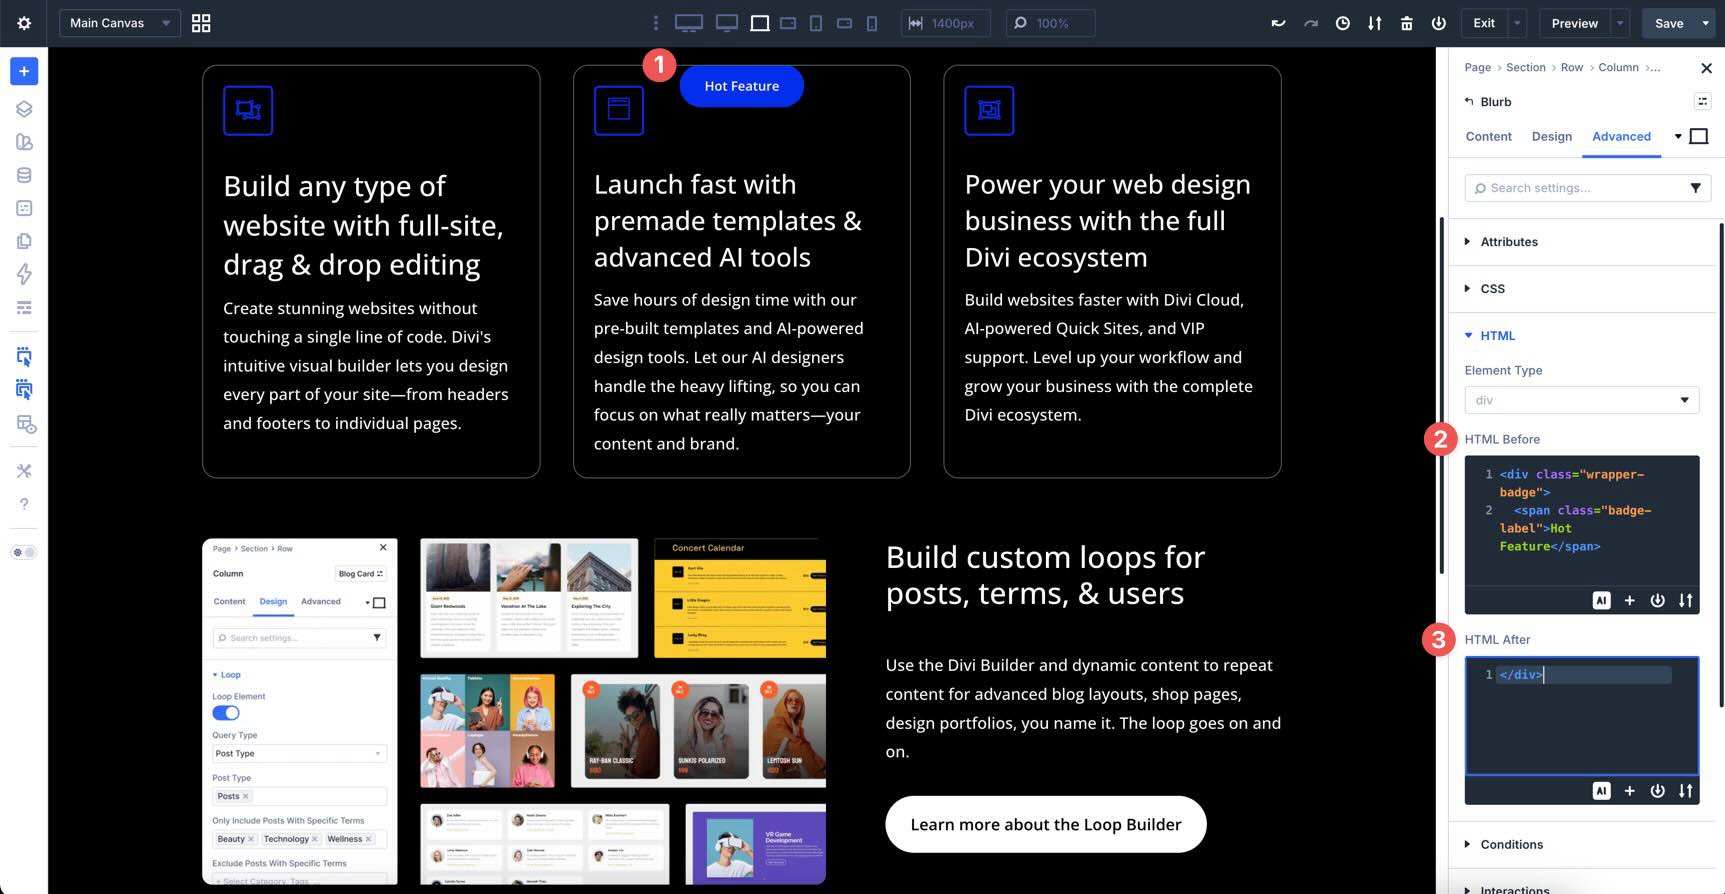
Task: Click the Preview button
Action: 1575,23
